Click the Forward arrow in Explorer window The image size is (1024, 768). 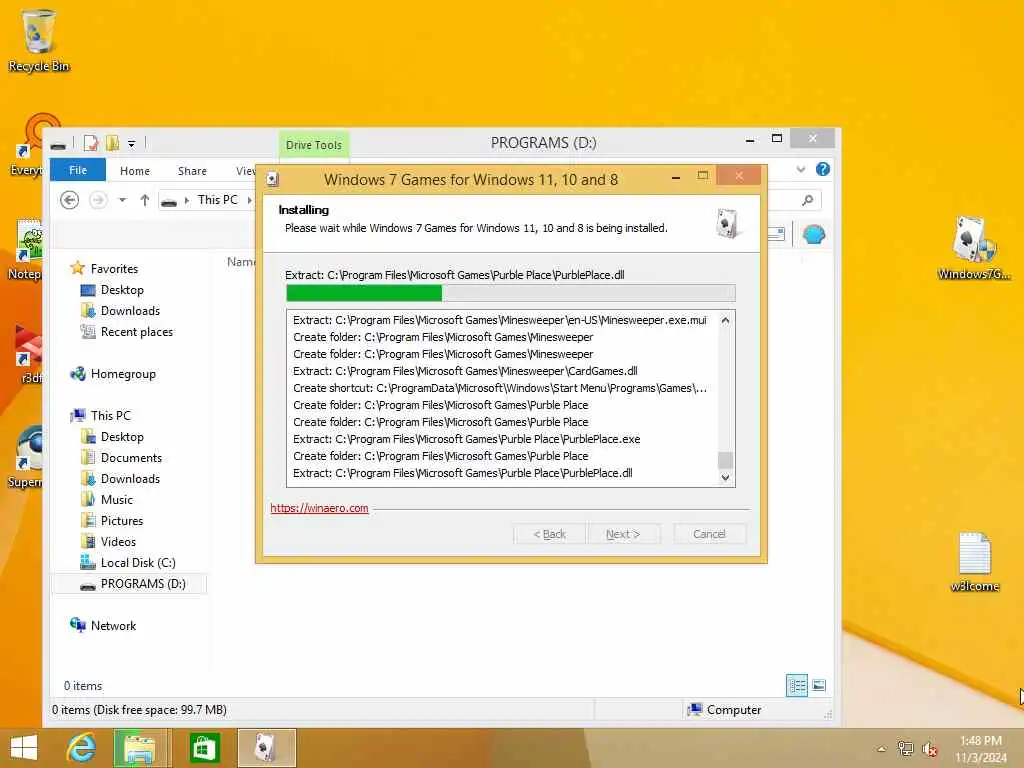98,200
